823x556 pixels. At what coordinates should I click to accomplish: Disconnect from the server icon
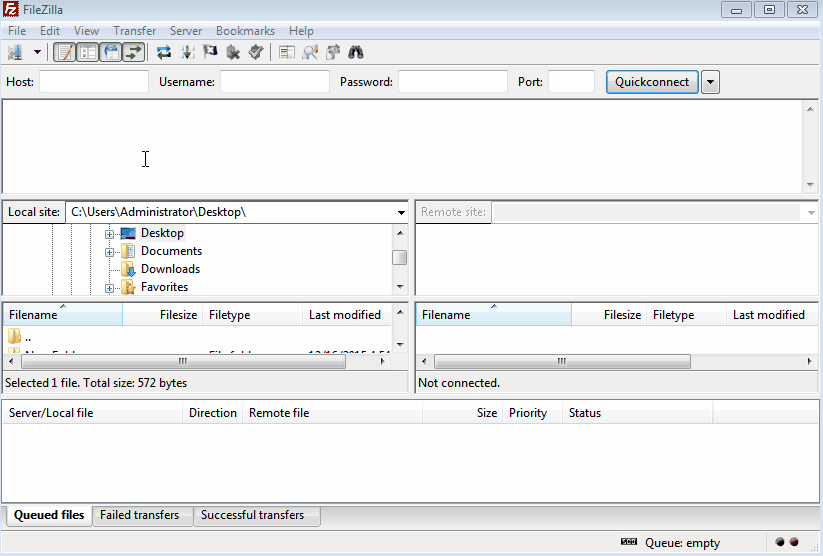coord(233,52)
